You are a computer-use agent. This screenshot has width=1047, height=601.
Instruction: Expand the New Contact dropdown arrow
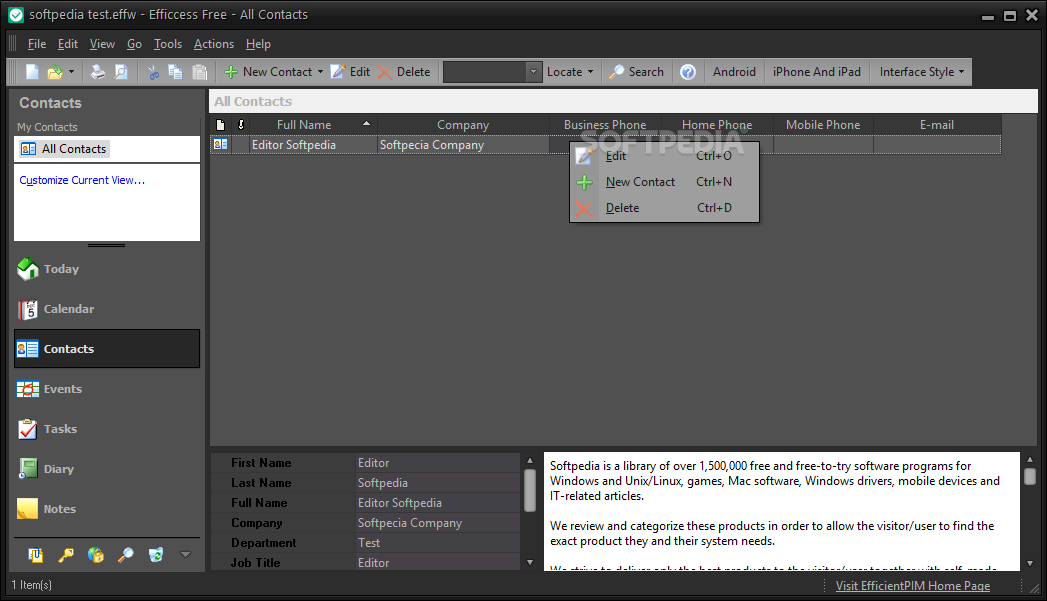click(321, 71)
